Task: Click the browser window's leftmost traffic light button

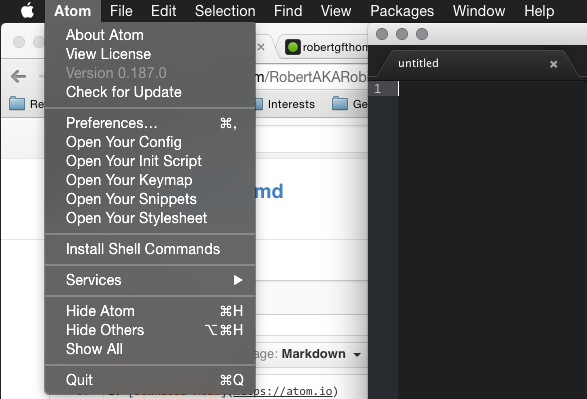Action: 19,42
